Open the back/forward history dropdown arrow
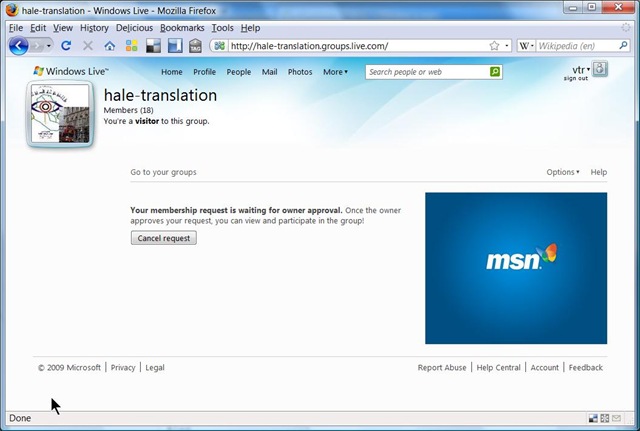Image resolution: width=640 pixels, height=431 pixels. (x=49, y=46)
